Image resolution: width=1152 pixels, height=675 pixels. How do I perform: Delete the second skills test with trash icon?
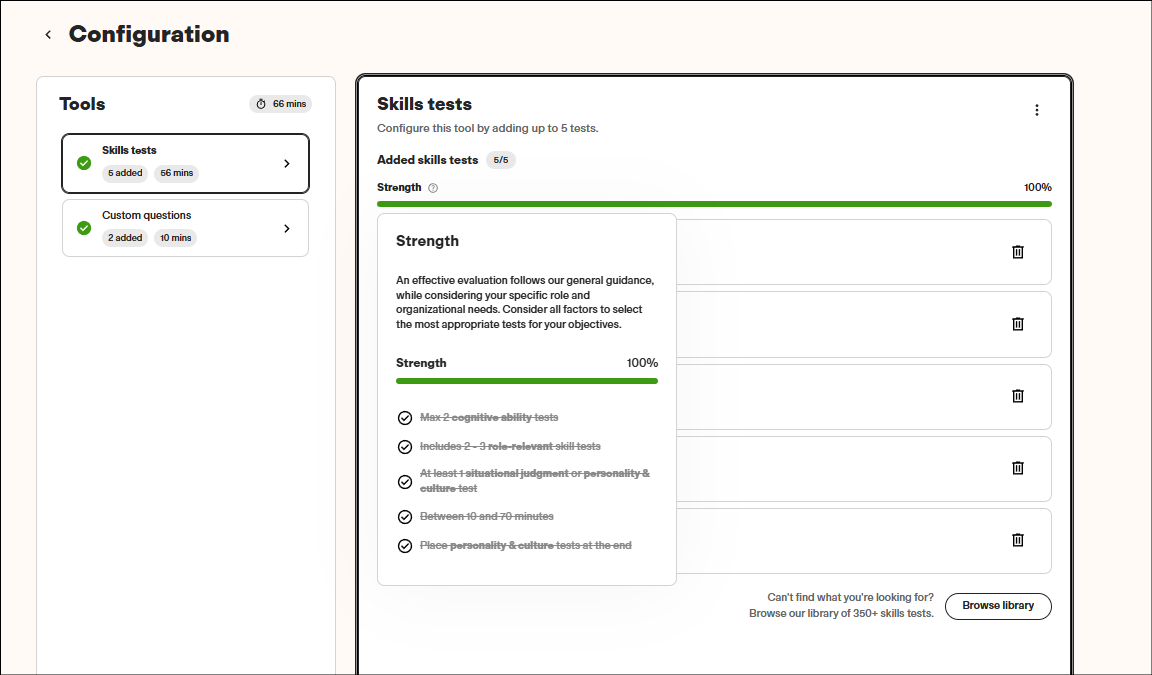(x=1018, y=324)
